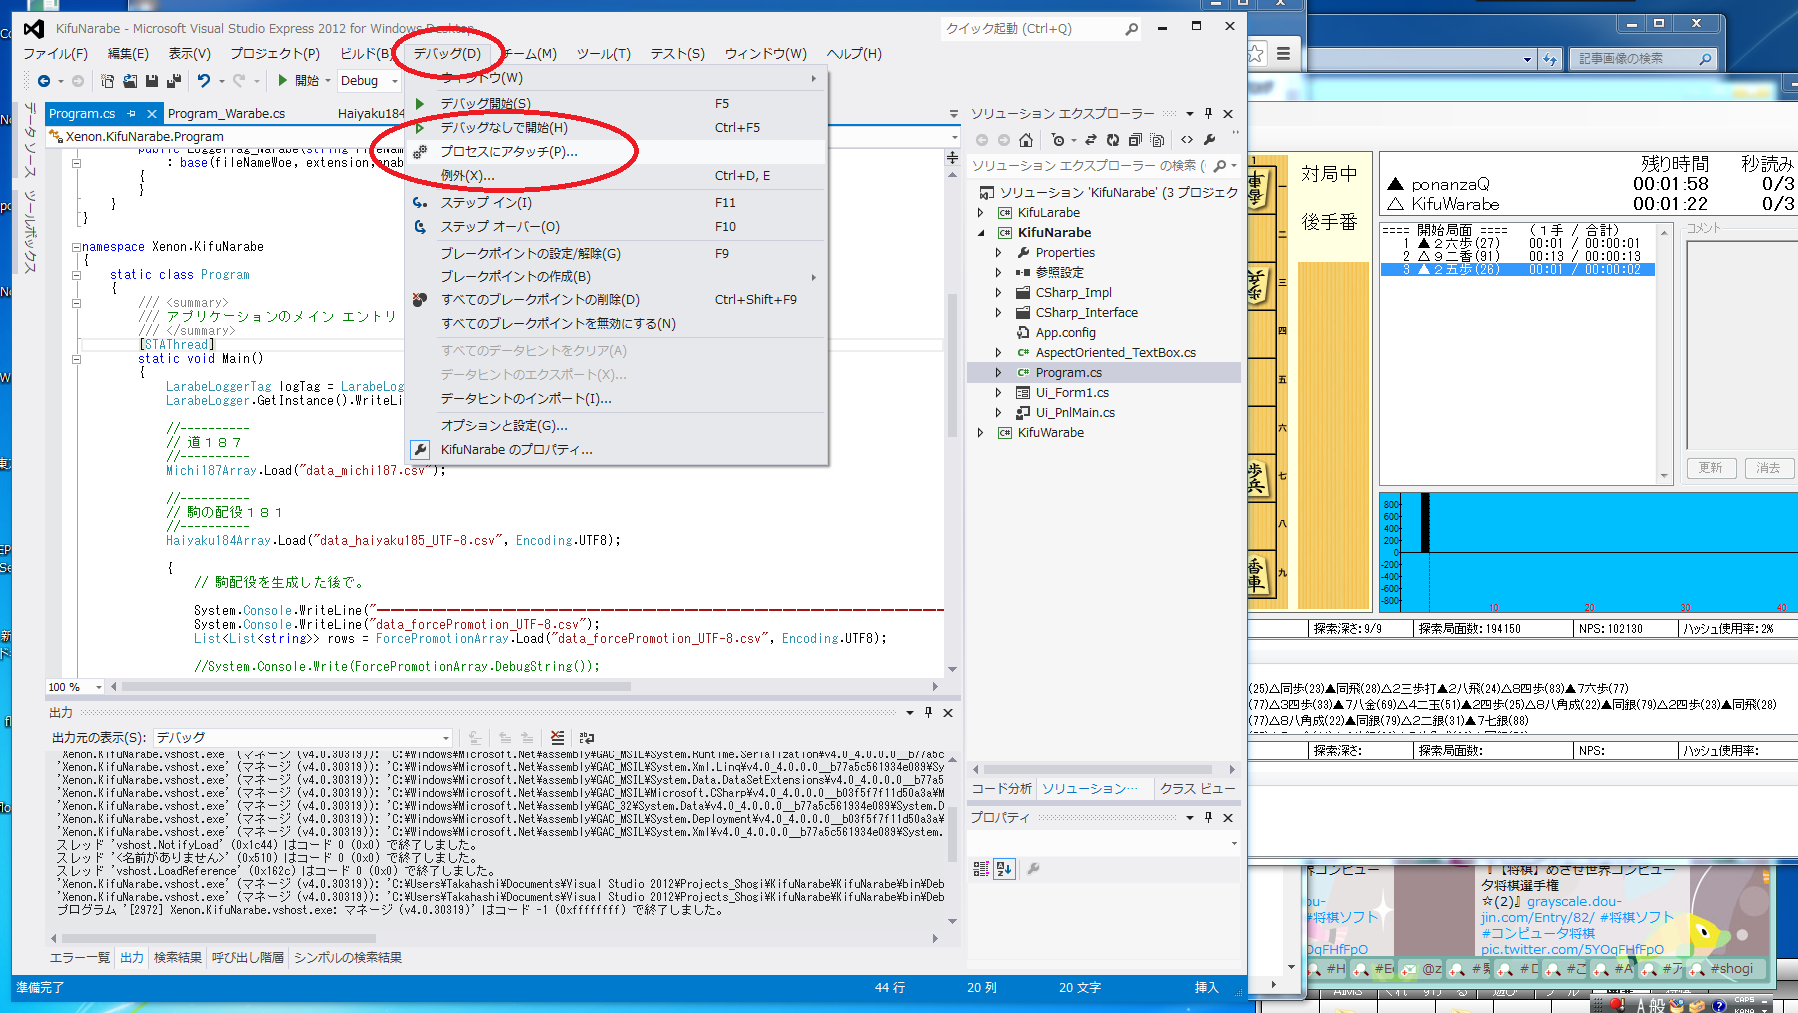
Task: Click the Undo arrow icon
Action: coord(204,81)
